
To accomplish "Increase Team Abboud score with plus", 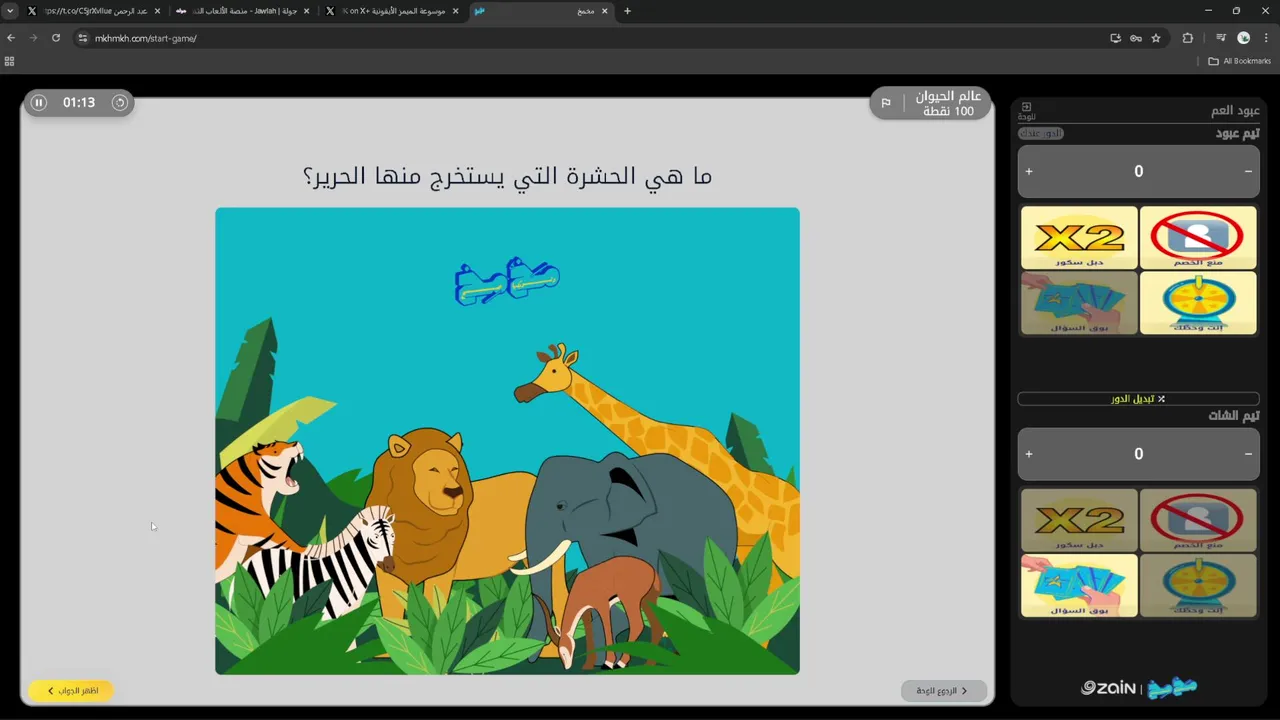I will [1029, 171].
